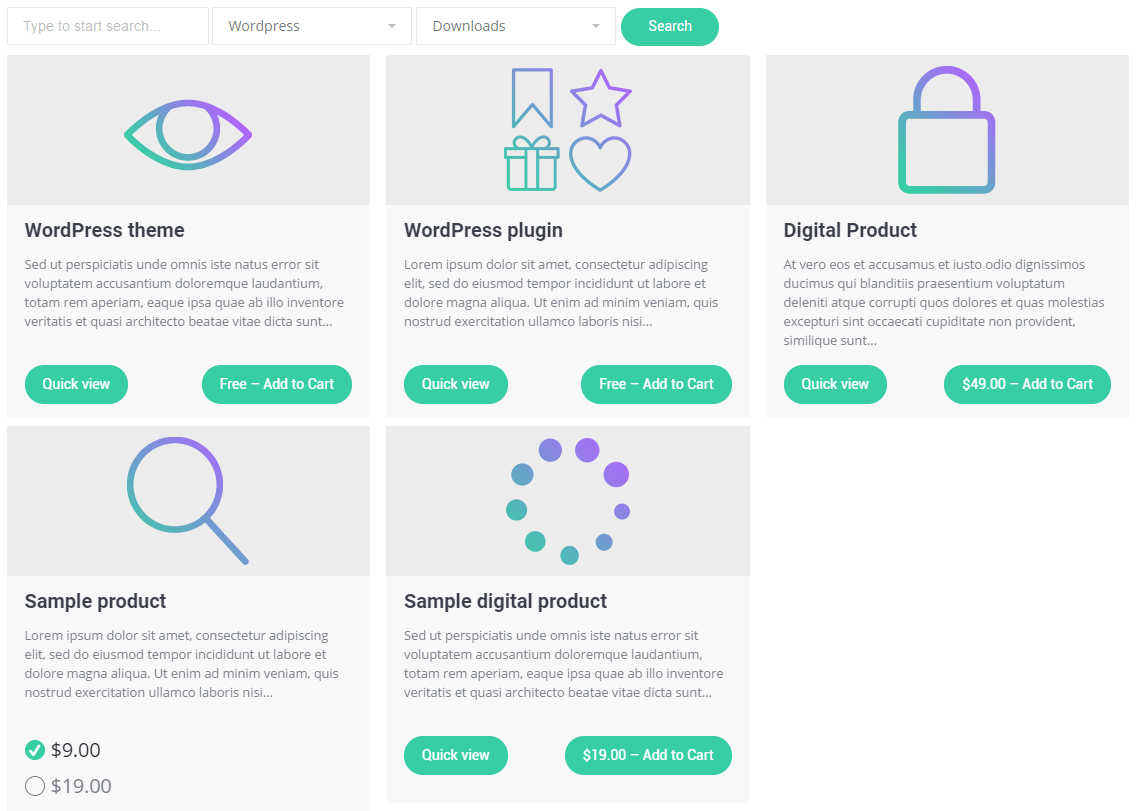
Task: Quick view the WordPress plugin
Action: click(x=456, y=384)
